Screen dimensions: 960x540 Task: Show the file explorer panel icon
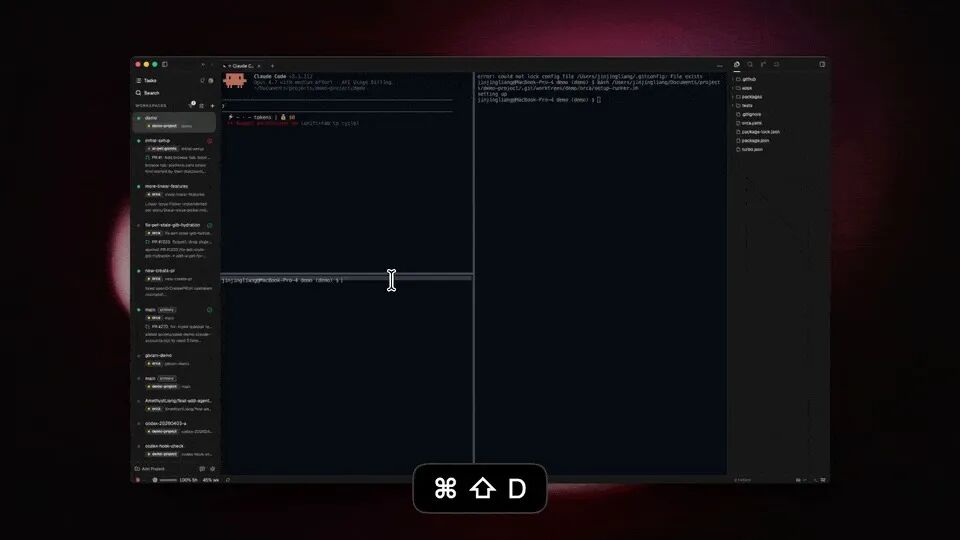pos(737,64)
